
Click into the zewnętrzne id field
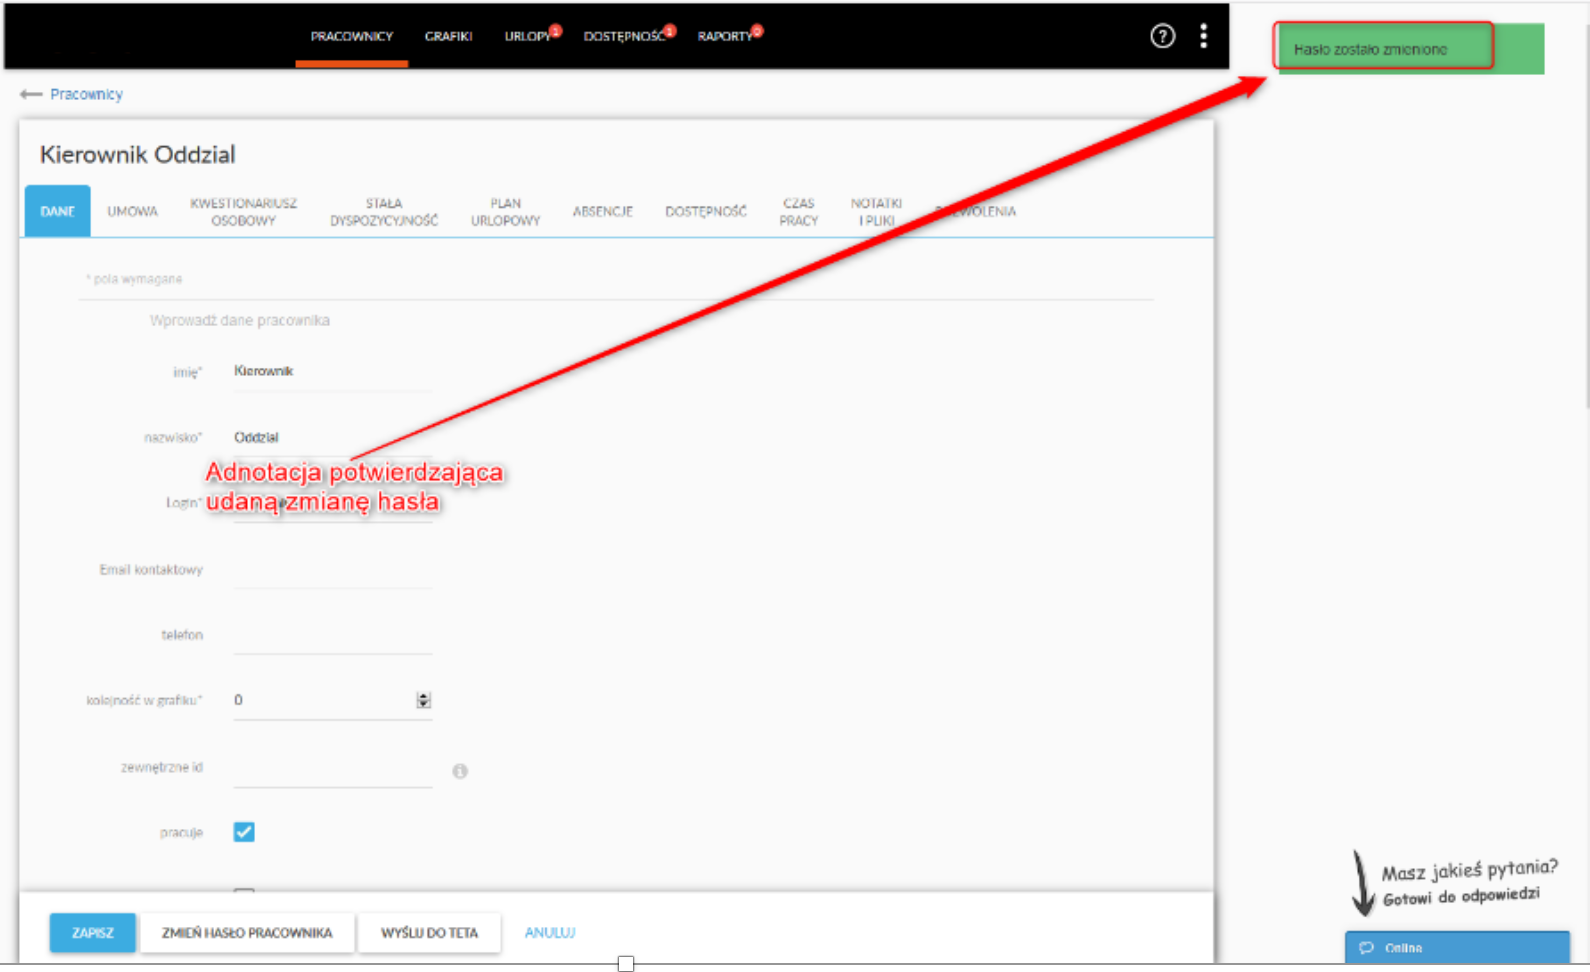tap(332, 768)
